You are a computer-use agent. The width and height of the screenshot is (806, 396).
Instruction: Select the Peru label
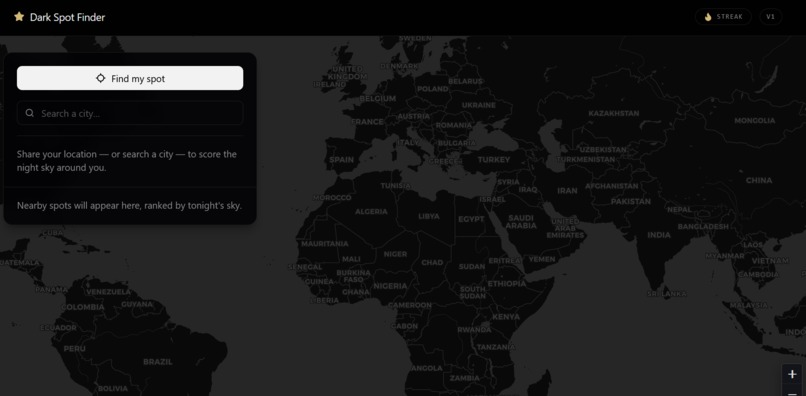click(75, 349)
